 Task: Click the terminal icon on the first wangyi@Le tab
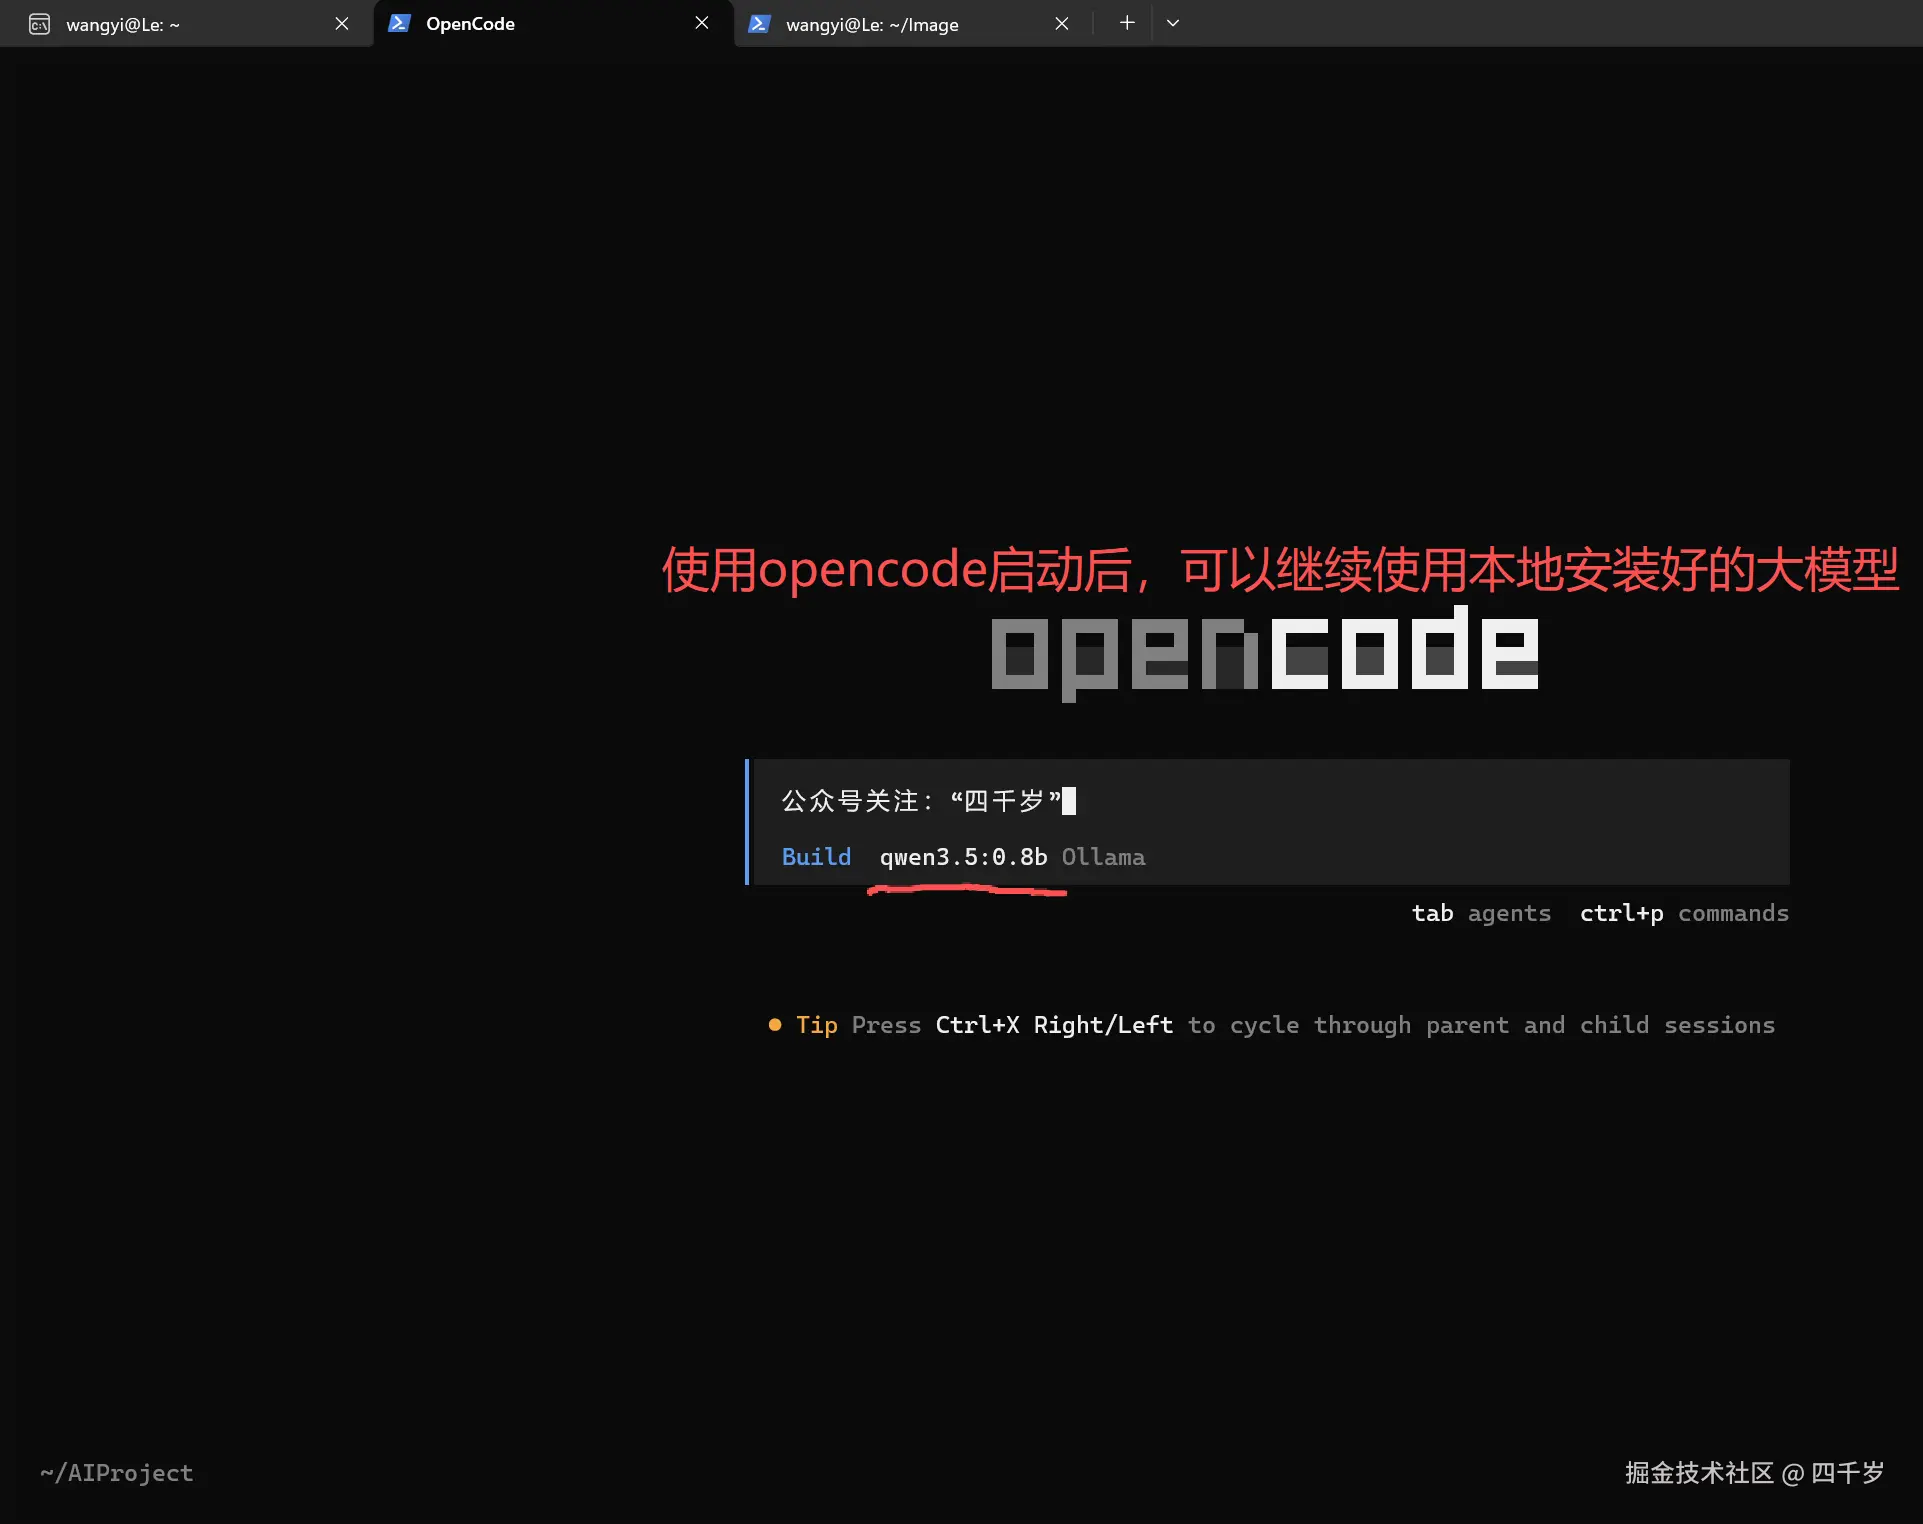(40, 23)
